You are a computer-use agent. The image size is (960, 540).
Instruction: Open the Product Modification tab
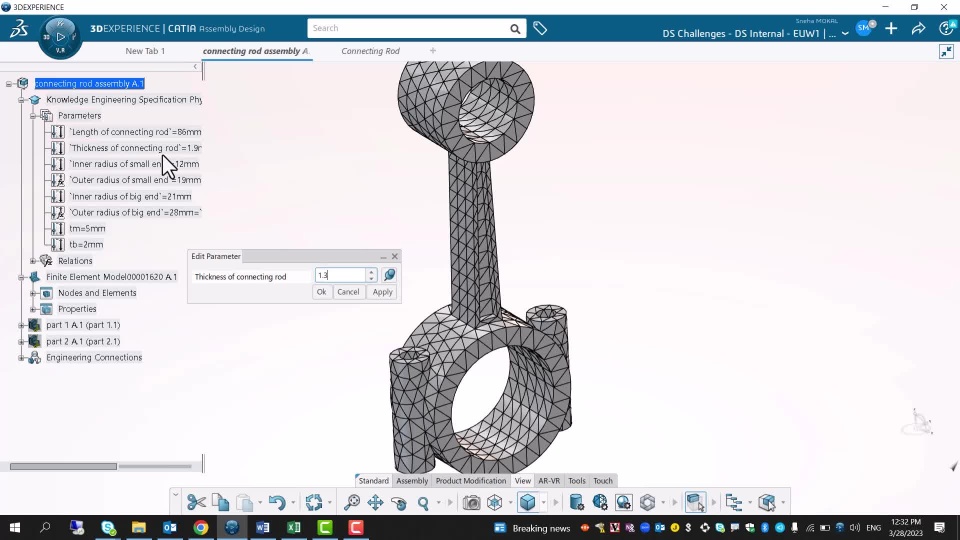tap(471, 481)
